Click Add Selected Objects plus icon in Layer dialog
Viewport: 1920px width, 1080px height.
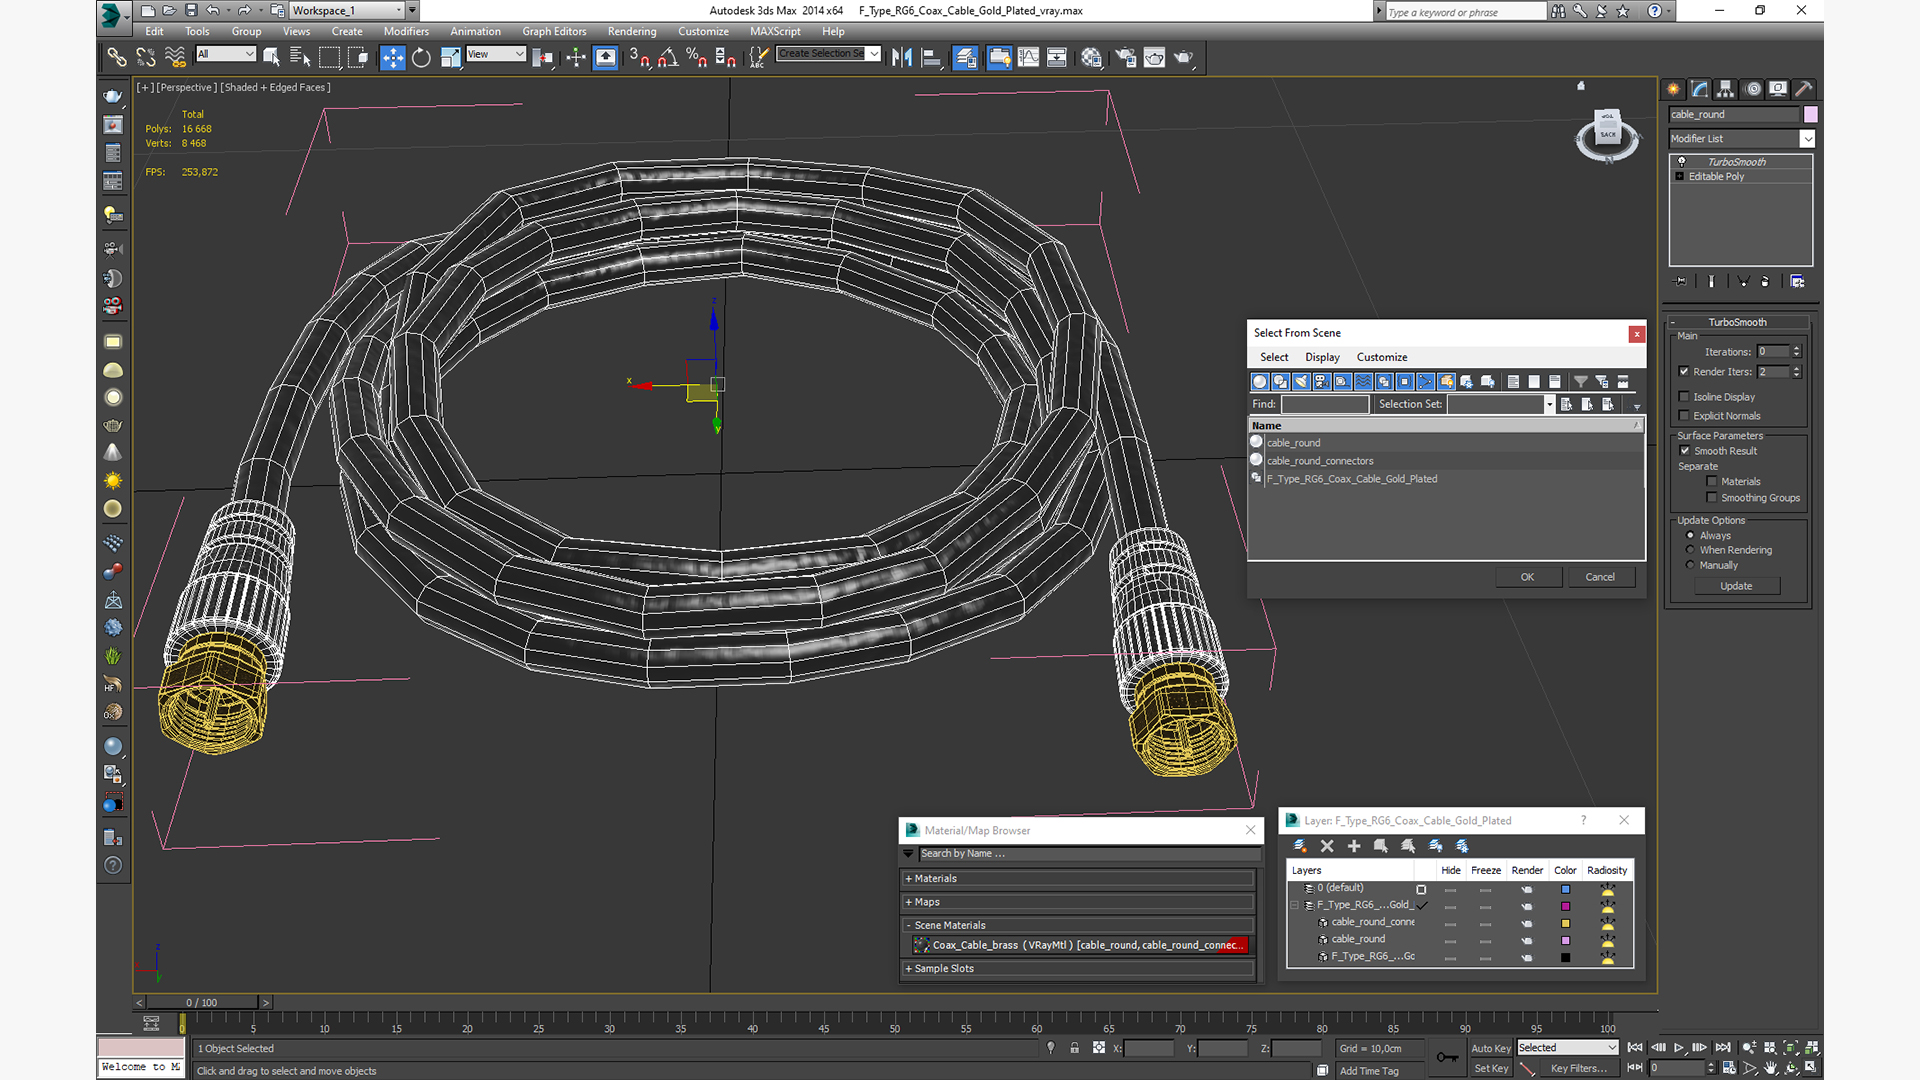pyautogui.click(x=1354, y=846)
